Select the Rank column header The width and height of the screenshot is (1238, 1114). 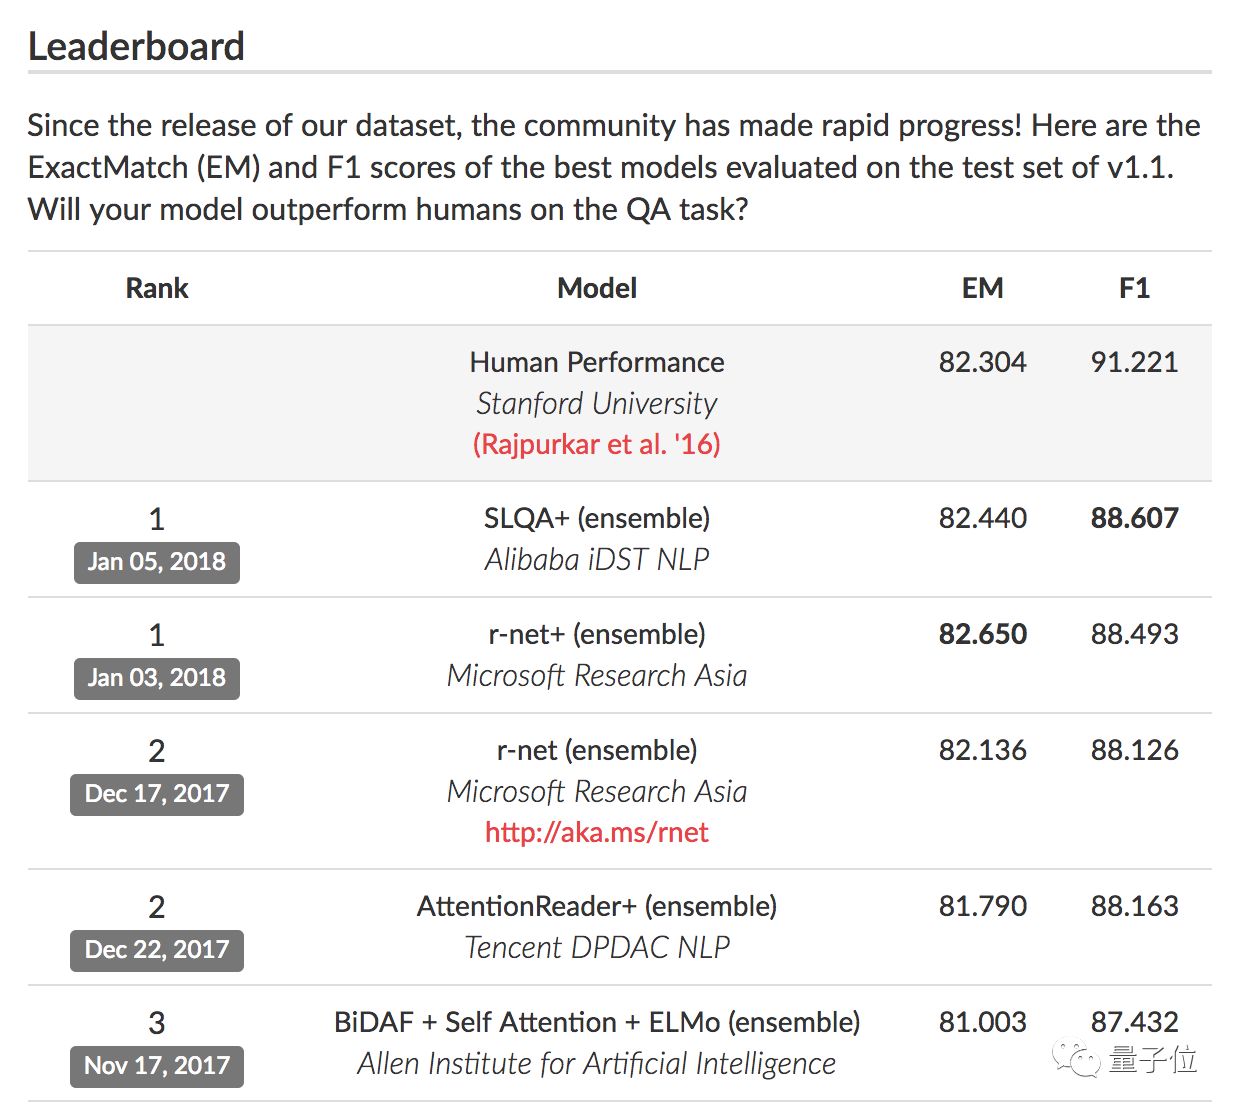click(x=157, y=288)
